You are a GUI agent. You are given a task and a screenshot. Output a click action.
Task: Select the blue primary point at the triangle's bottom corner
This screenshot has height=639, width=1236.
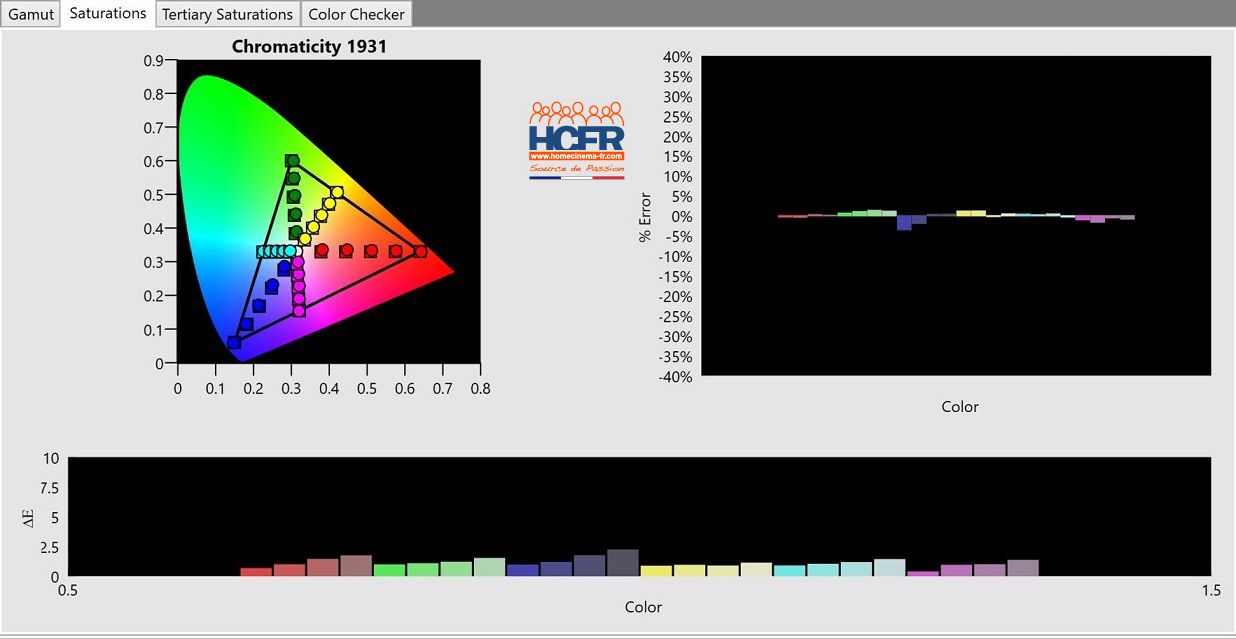tap(234, 342)
